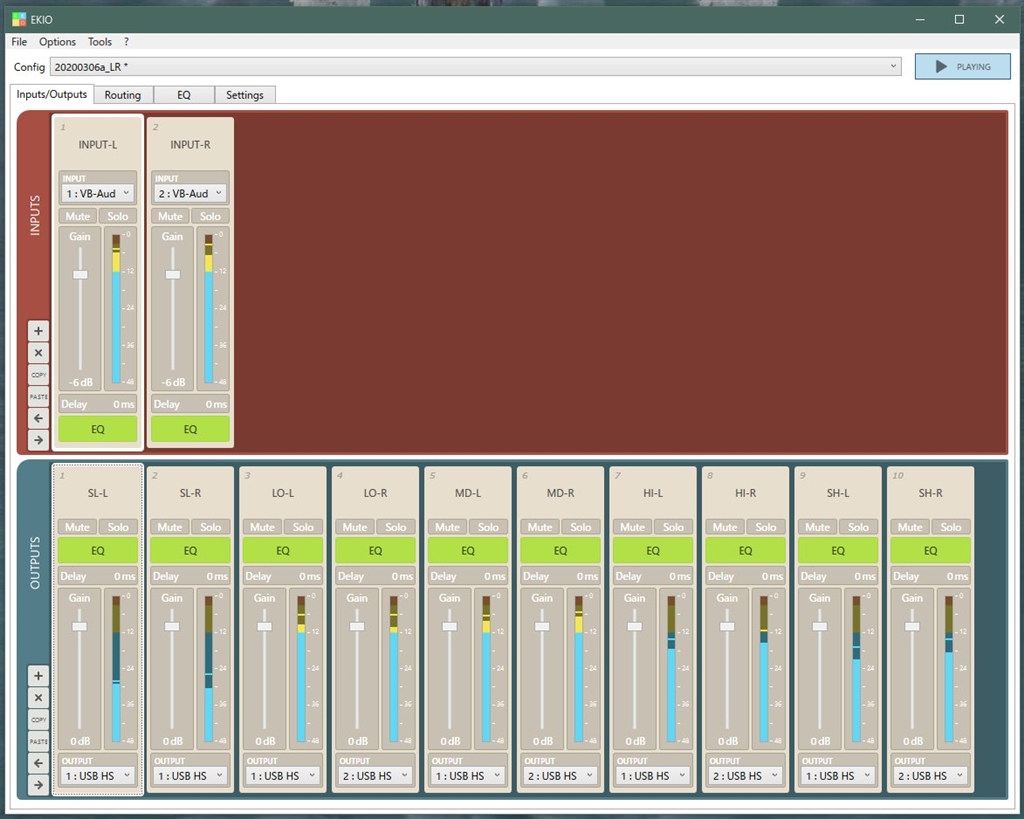This screenshot has width=1024, height=819.
Task: Remove the selected input with the X icon
Action: coord(38,353)
